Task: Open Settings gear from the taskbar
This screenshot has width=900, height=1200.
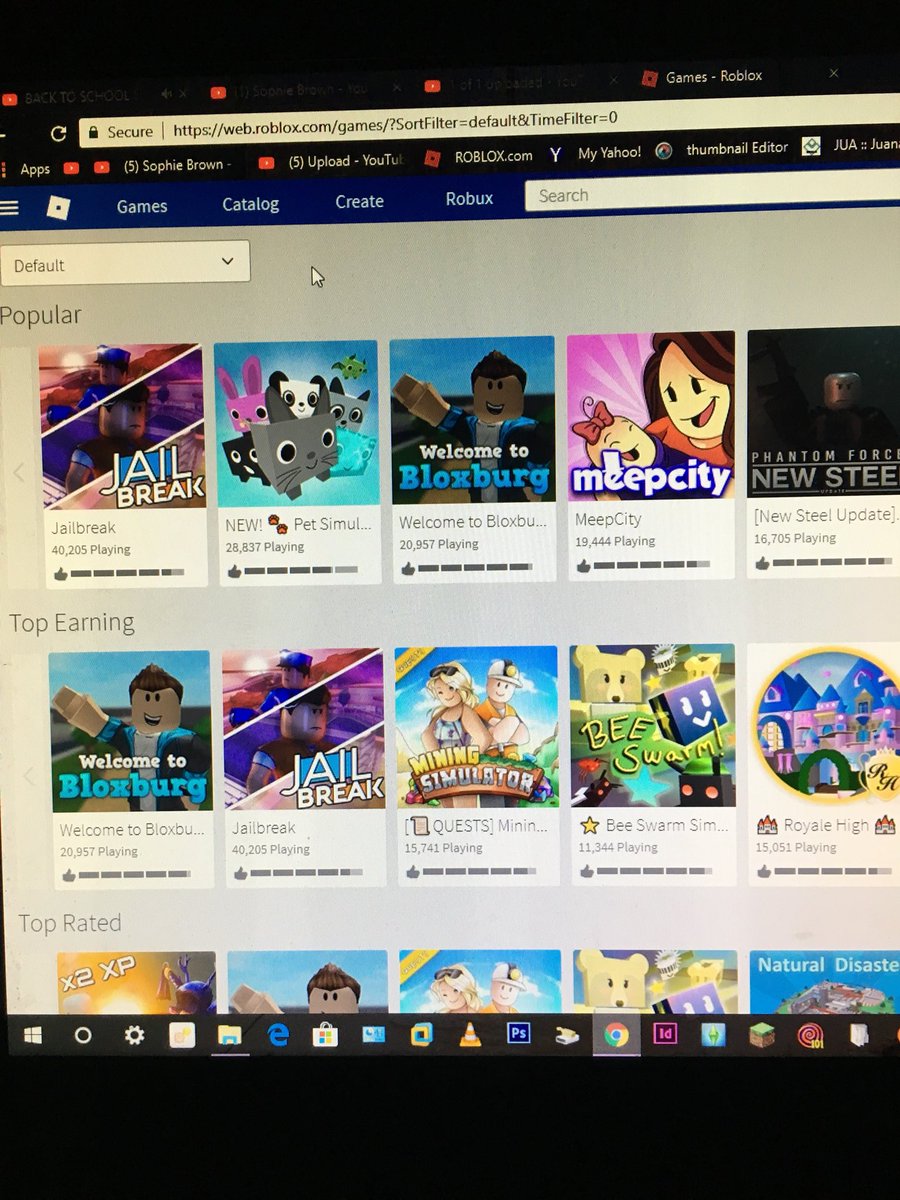Action: 133,1036
